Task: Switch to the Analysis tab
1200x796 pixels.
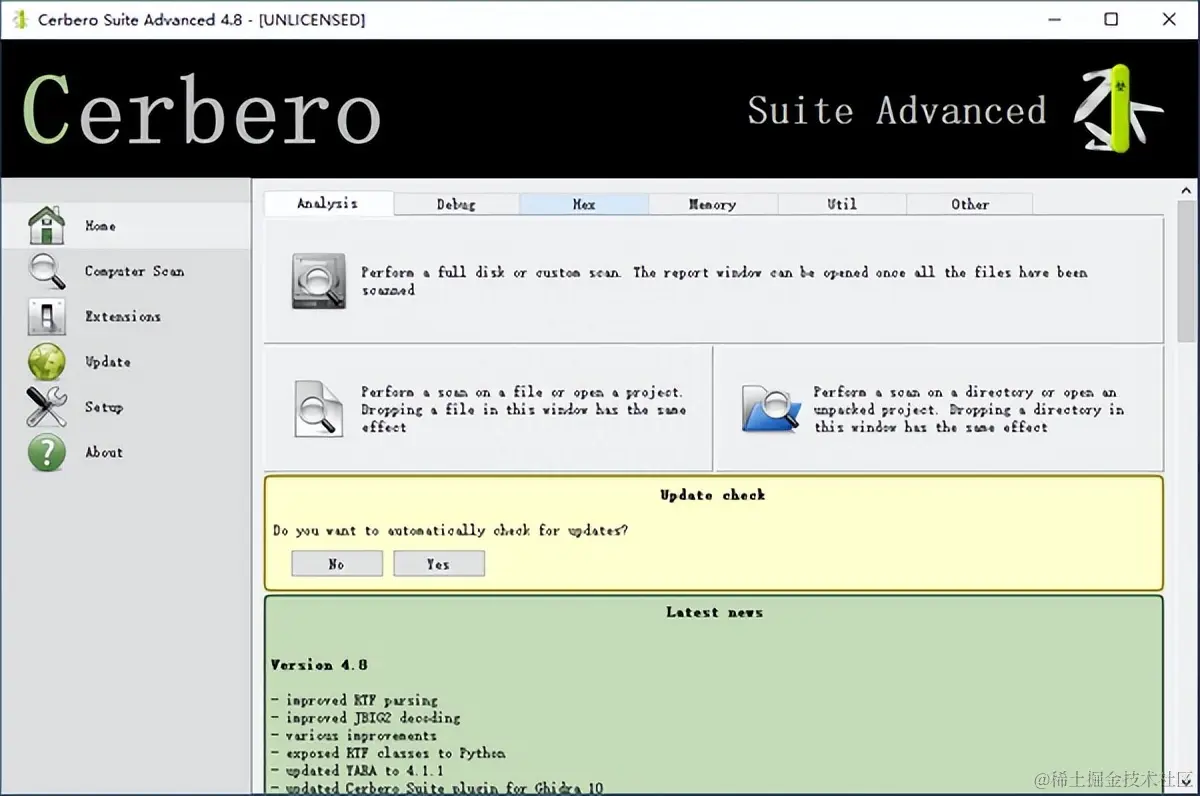Action: pos(328,203)
